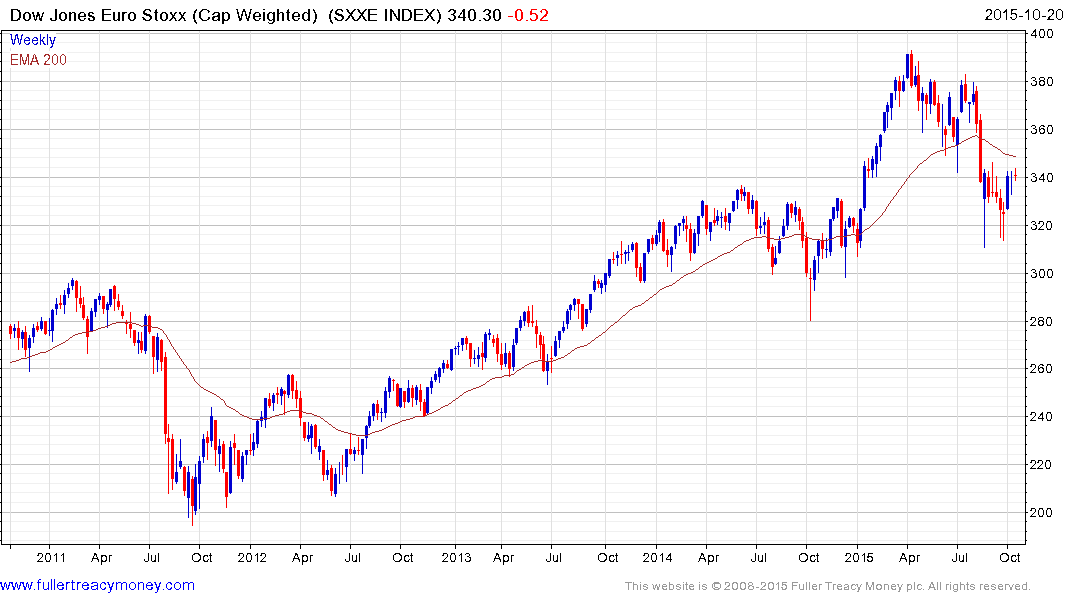1075x600 pixels.
Task: Click the chart date 2015-10-20
Action: point(1024,15)
